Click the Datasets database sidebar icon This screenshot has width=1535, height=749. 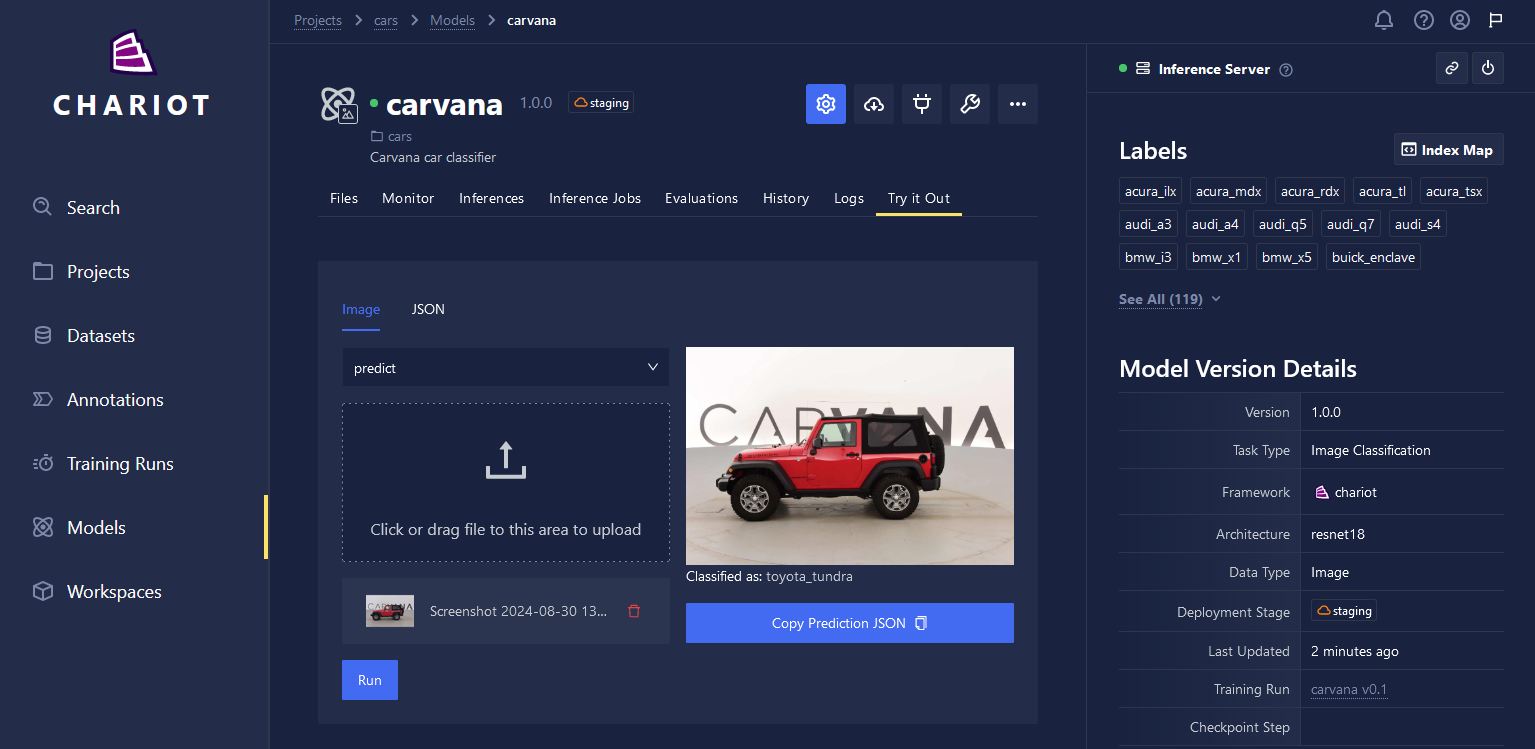[42, 335]
